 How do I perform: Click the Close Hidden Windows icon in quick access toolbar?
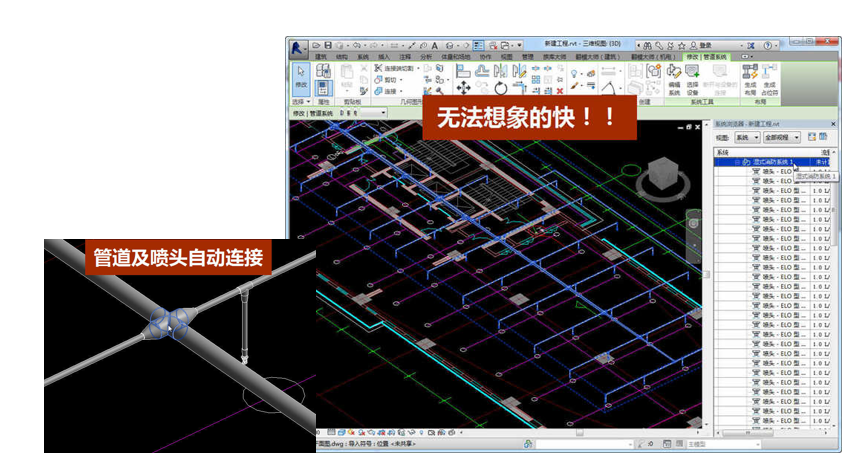493,46
